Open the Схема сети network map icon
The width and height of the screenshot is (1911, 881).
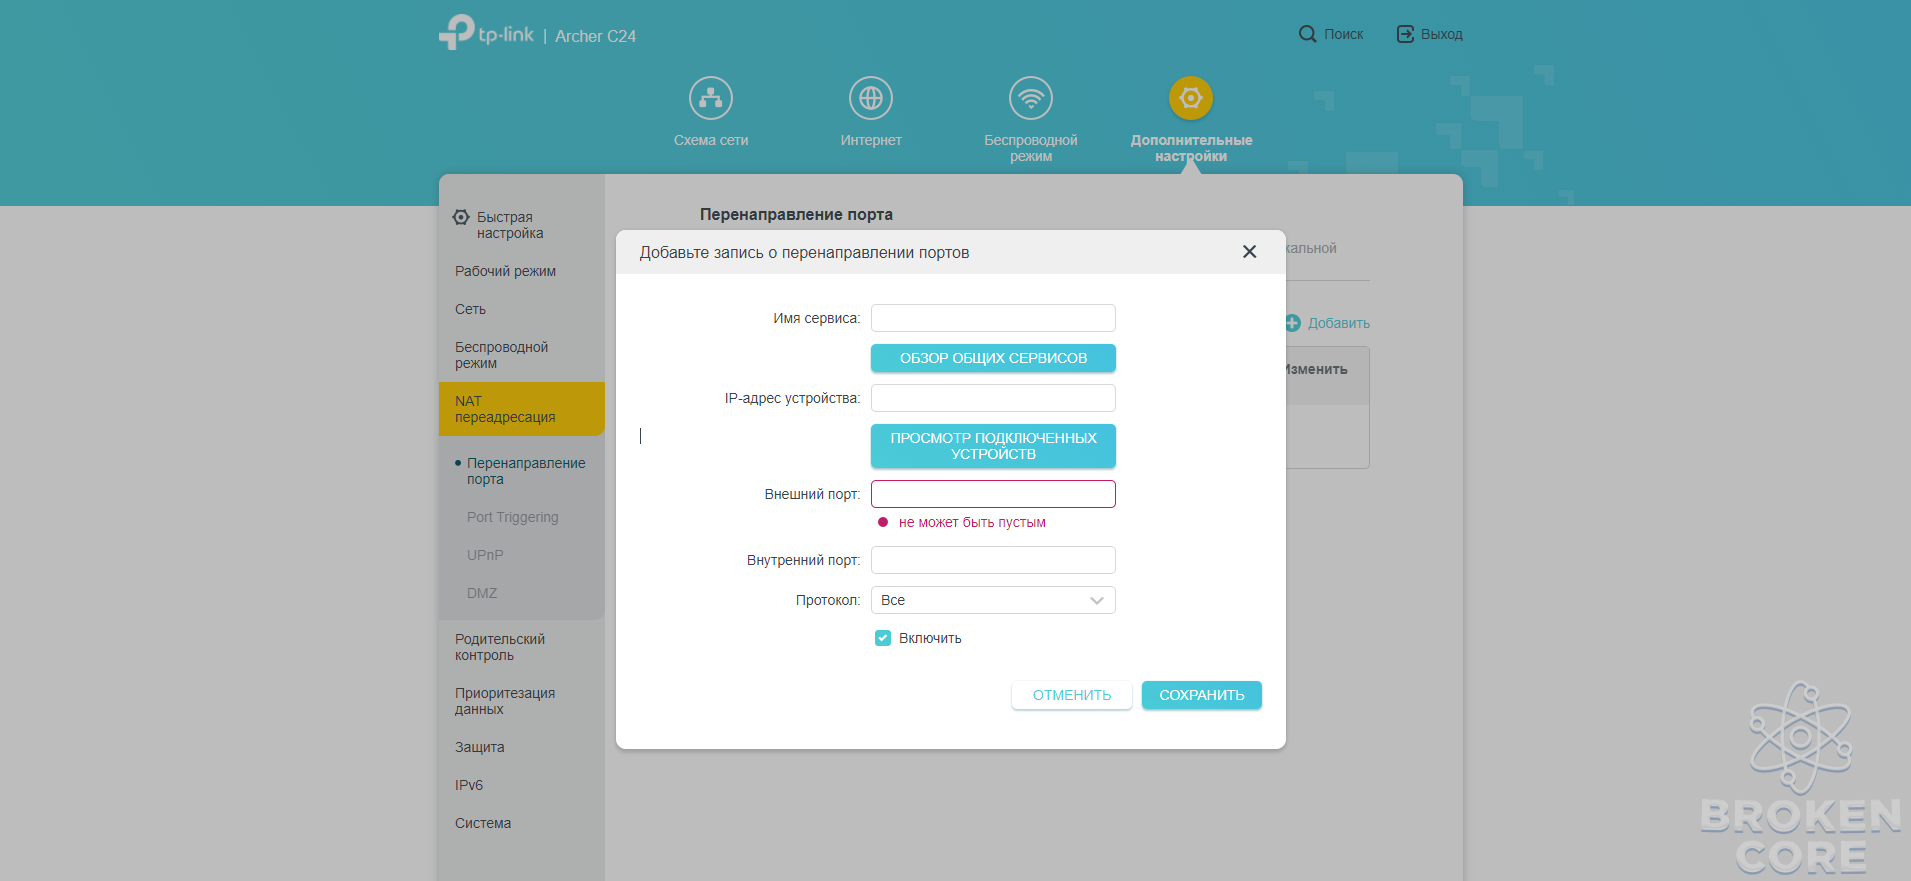tap(711, 98)
